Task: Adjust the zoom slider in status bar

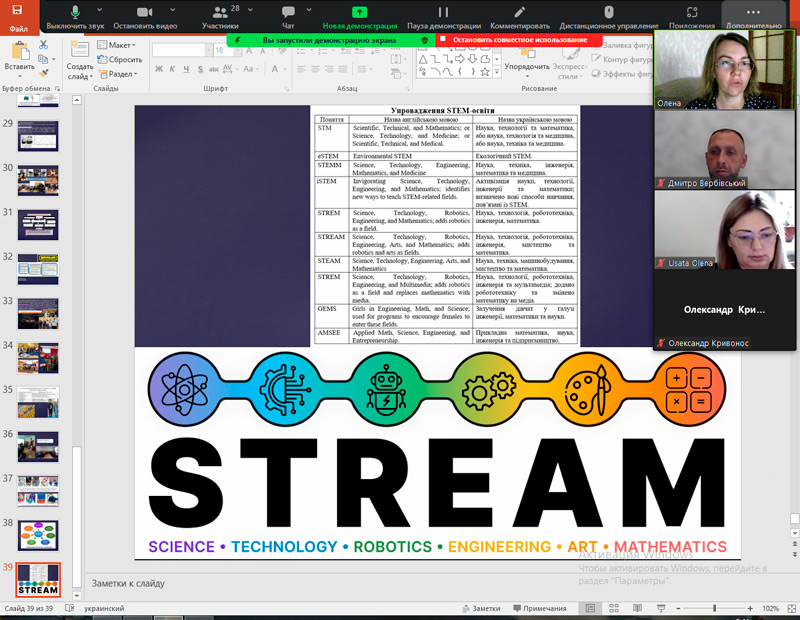Action: 713,608
